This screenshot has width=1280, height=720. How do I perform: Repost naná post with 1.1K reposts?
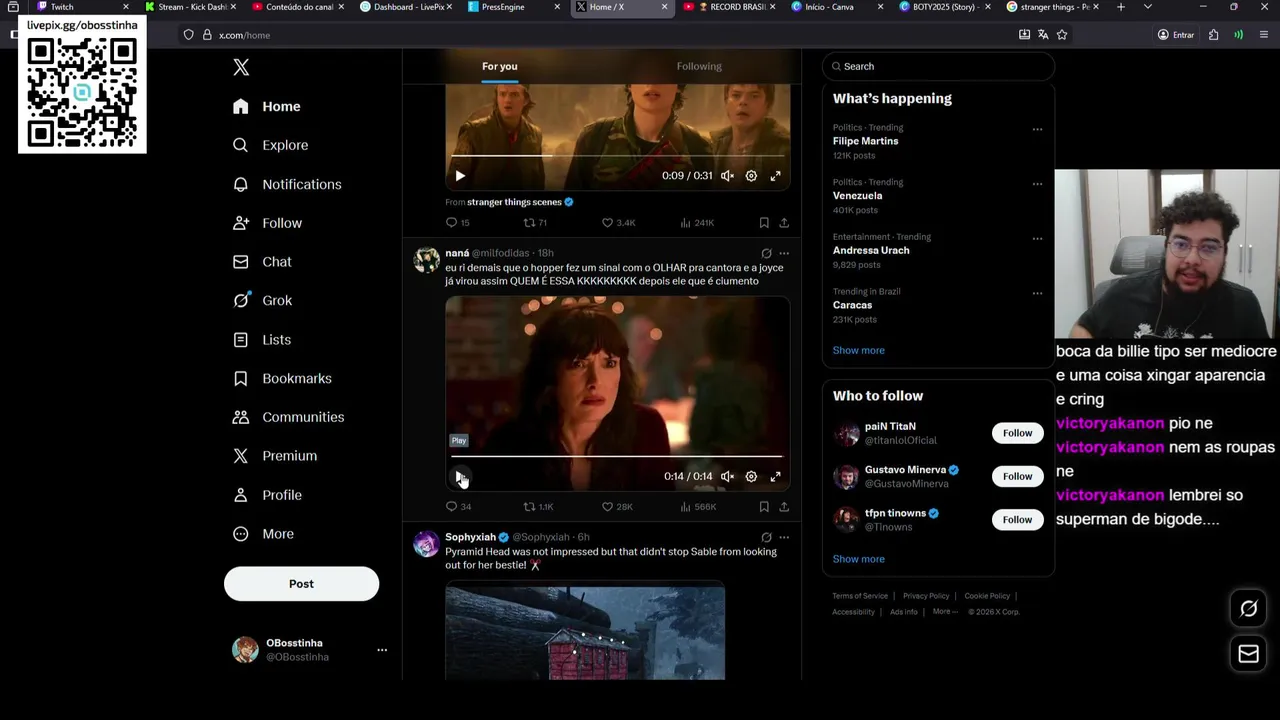tap(538, 507)
